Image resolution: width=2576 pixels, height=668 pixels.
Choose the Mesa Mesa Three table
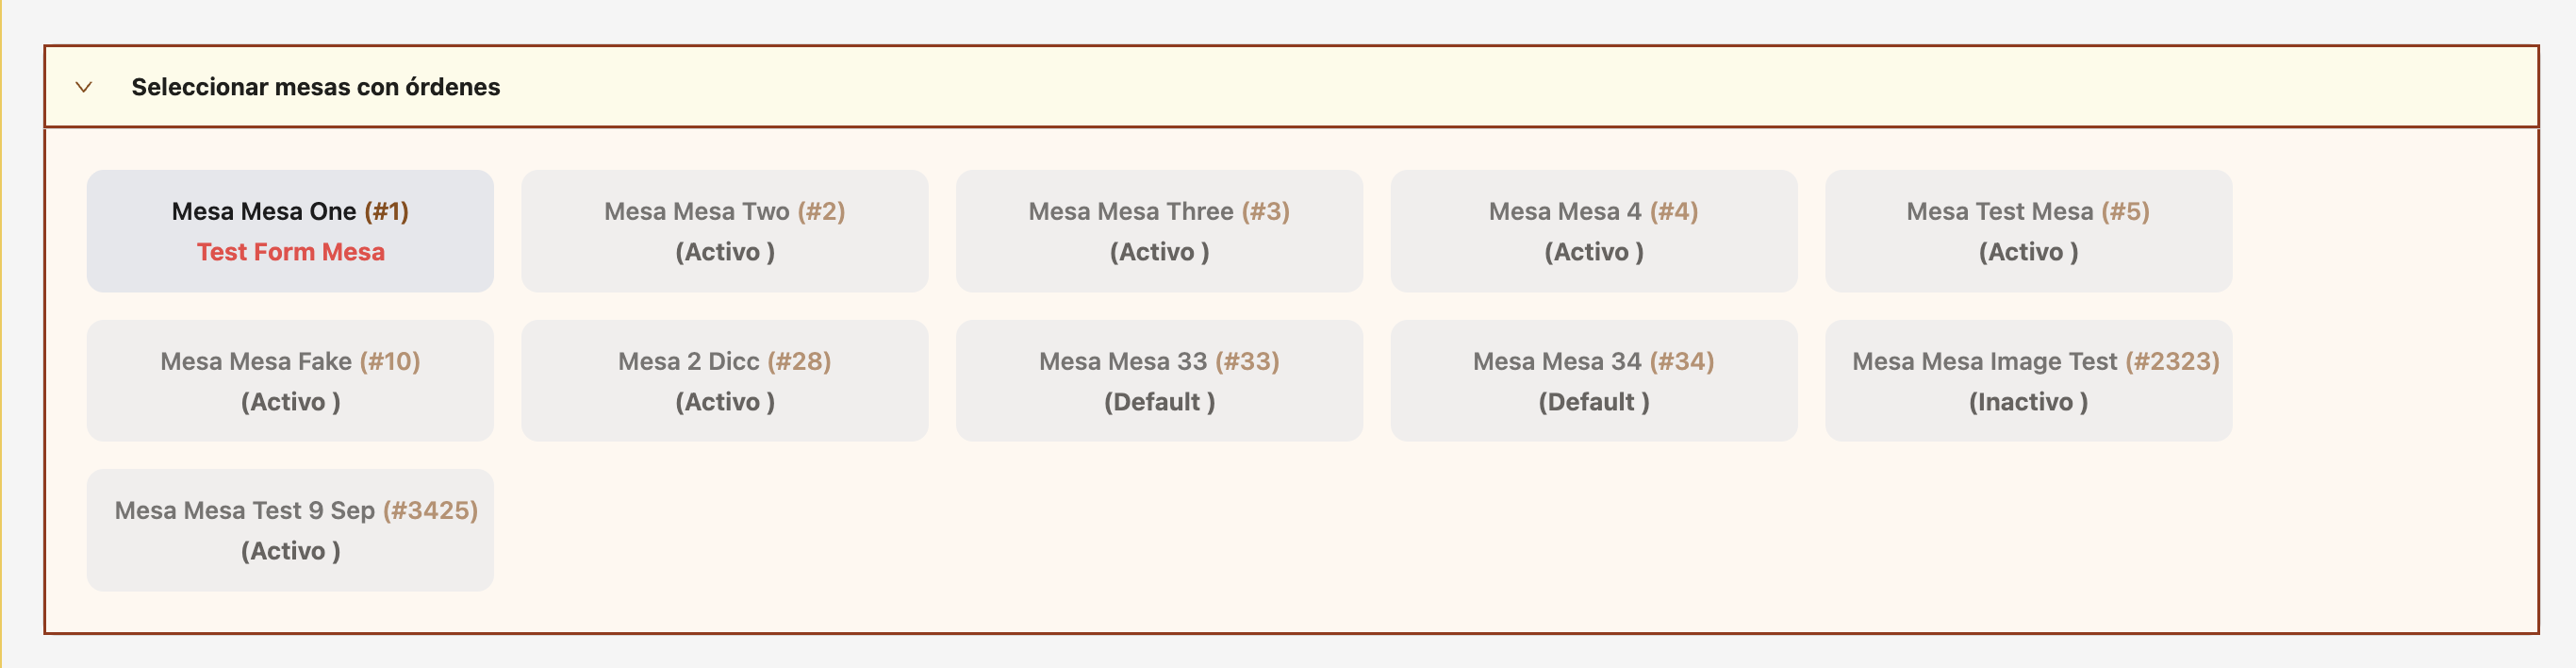(1158, 231)
